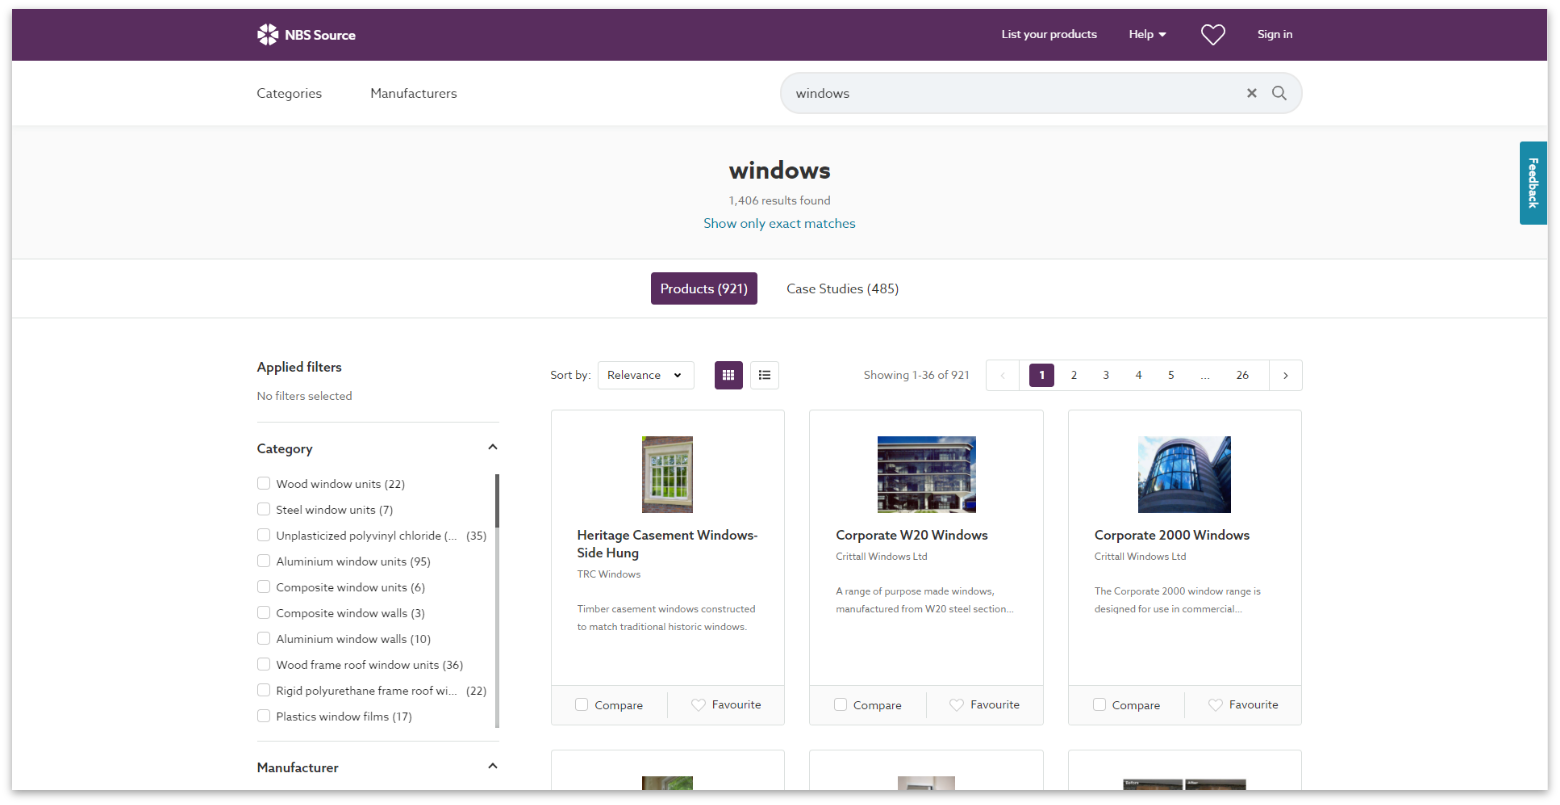Click Show only exact matches link
Image resolution: width=1560 pixels, height=805 pixels.
point(779,224)
